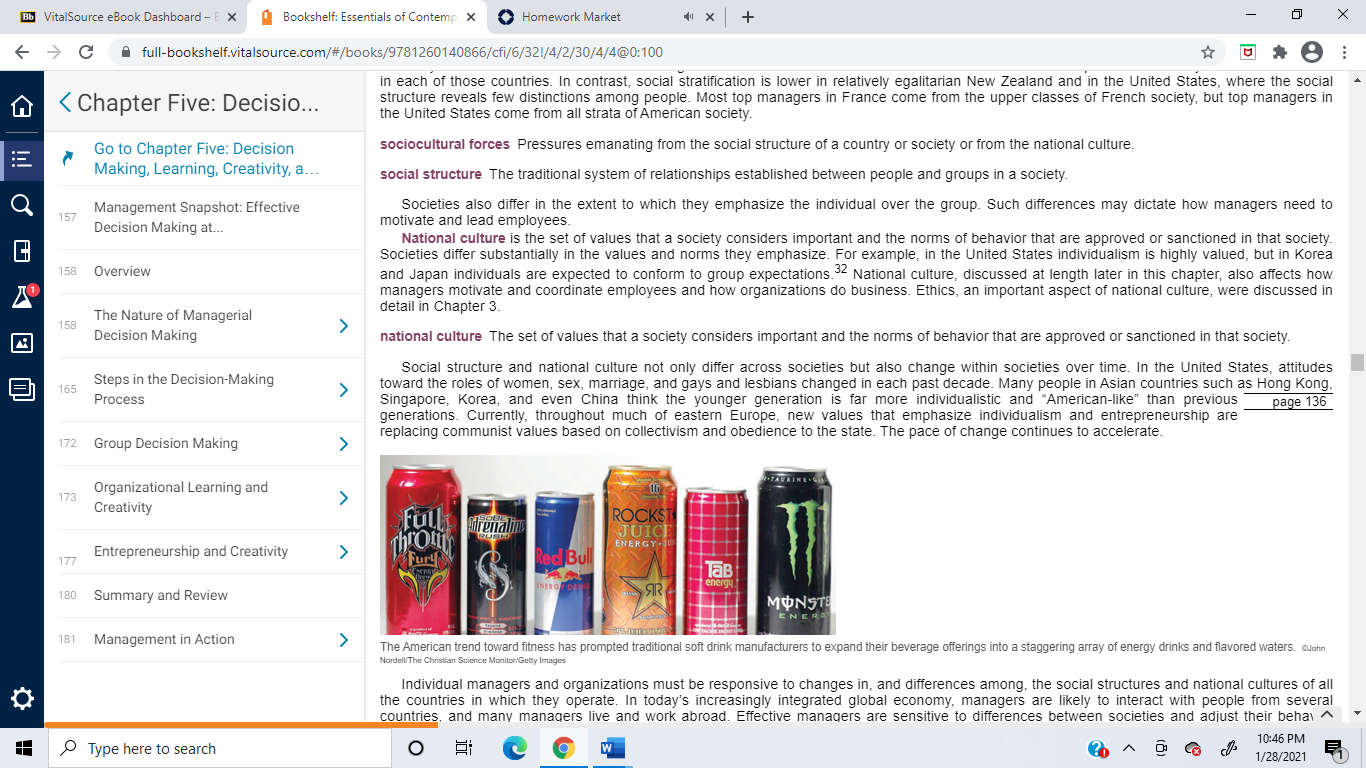
Task: Open the flask icon with notification badge
Action: (22, 296)
